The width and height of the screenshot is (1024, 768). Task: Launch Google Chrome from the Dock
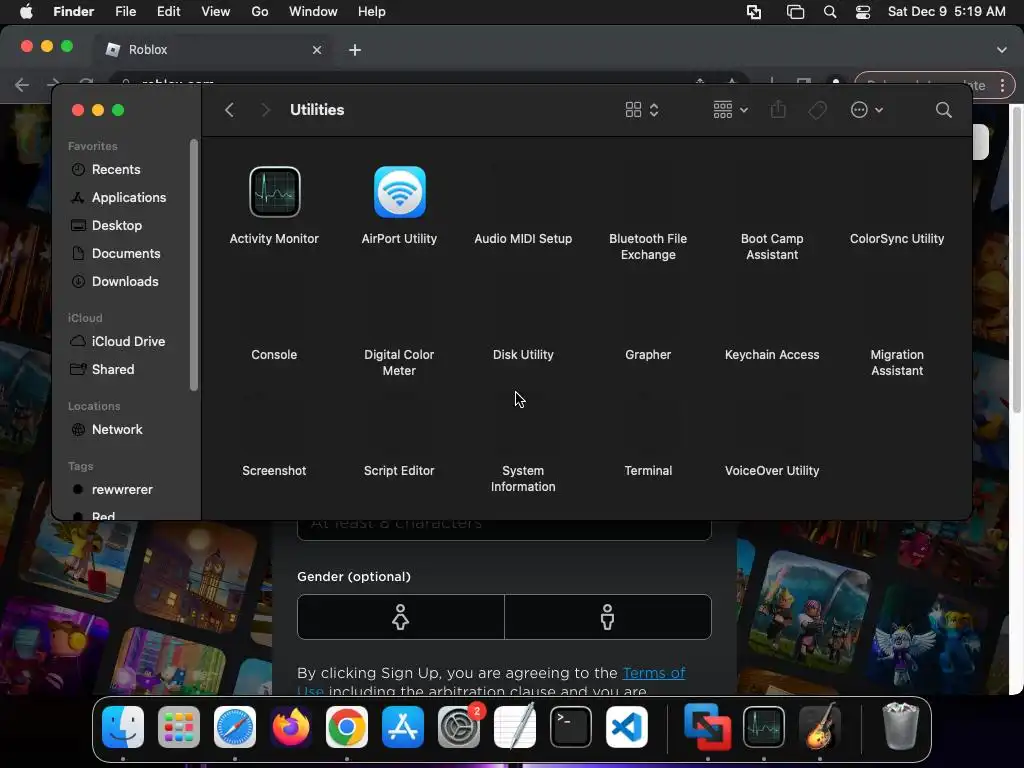[347, 727]
